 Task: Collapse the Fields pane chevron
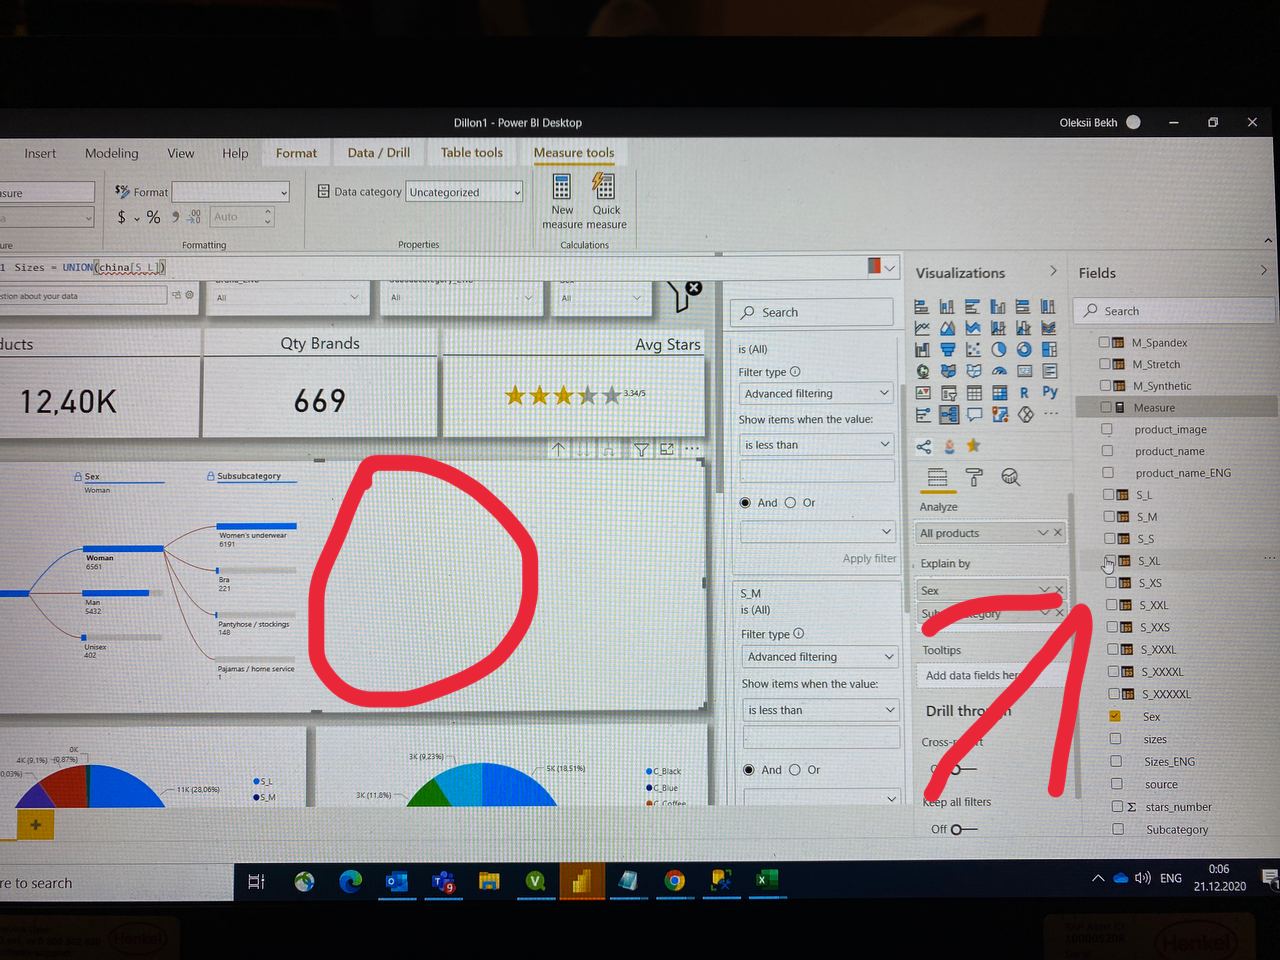[x=1264, y=270]
